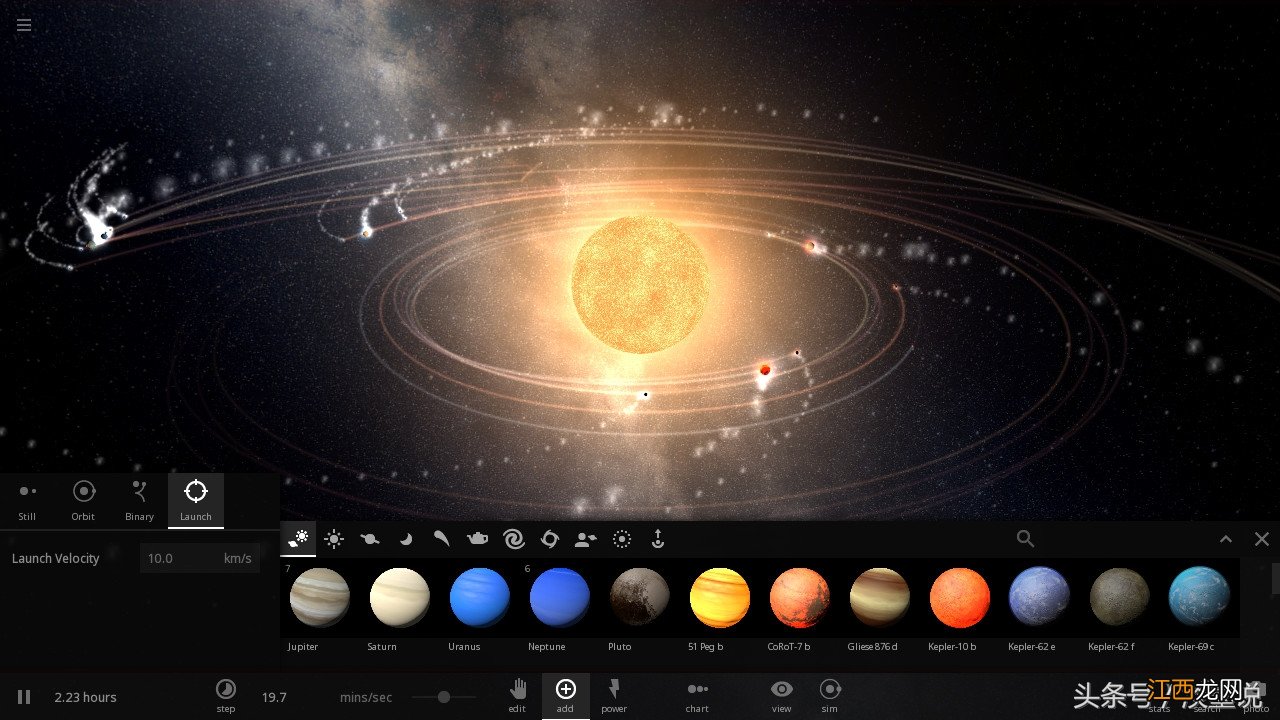Open the crescent moon category
The image size is (1280, 720).
click(x=406, y=539)
